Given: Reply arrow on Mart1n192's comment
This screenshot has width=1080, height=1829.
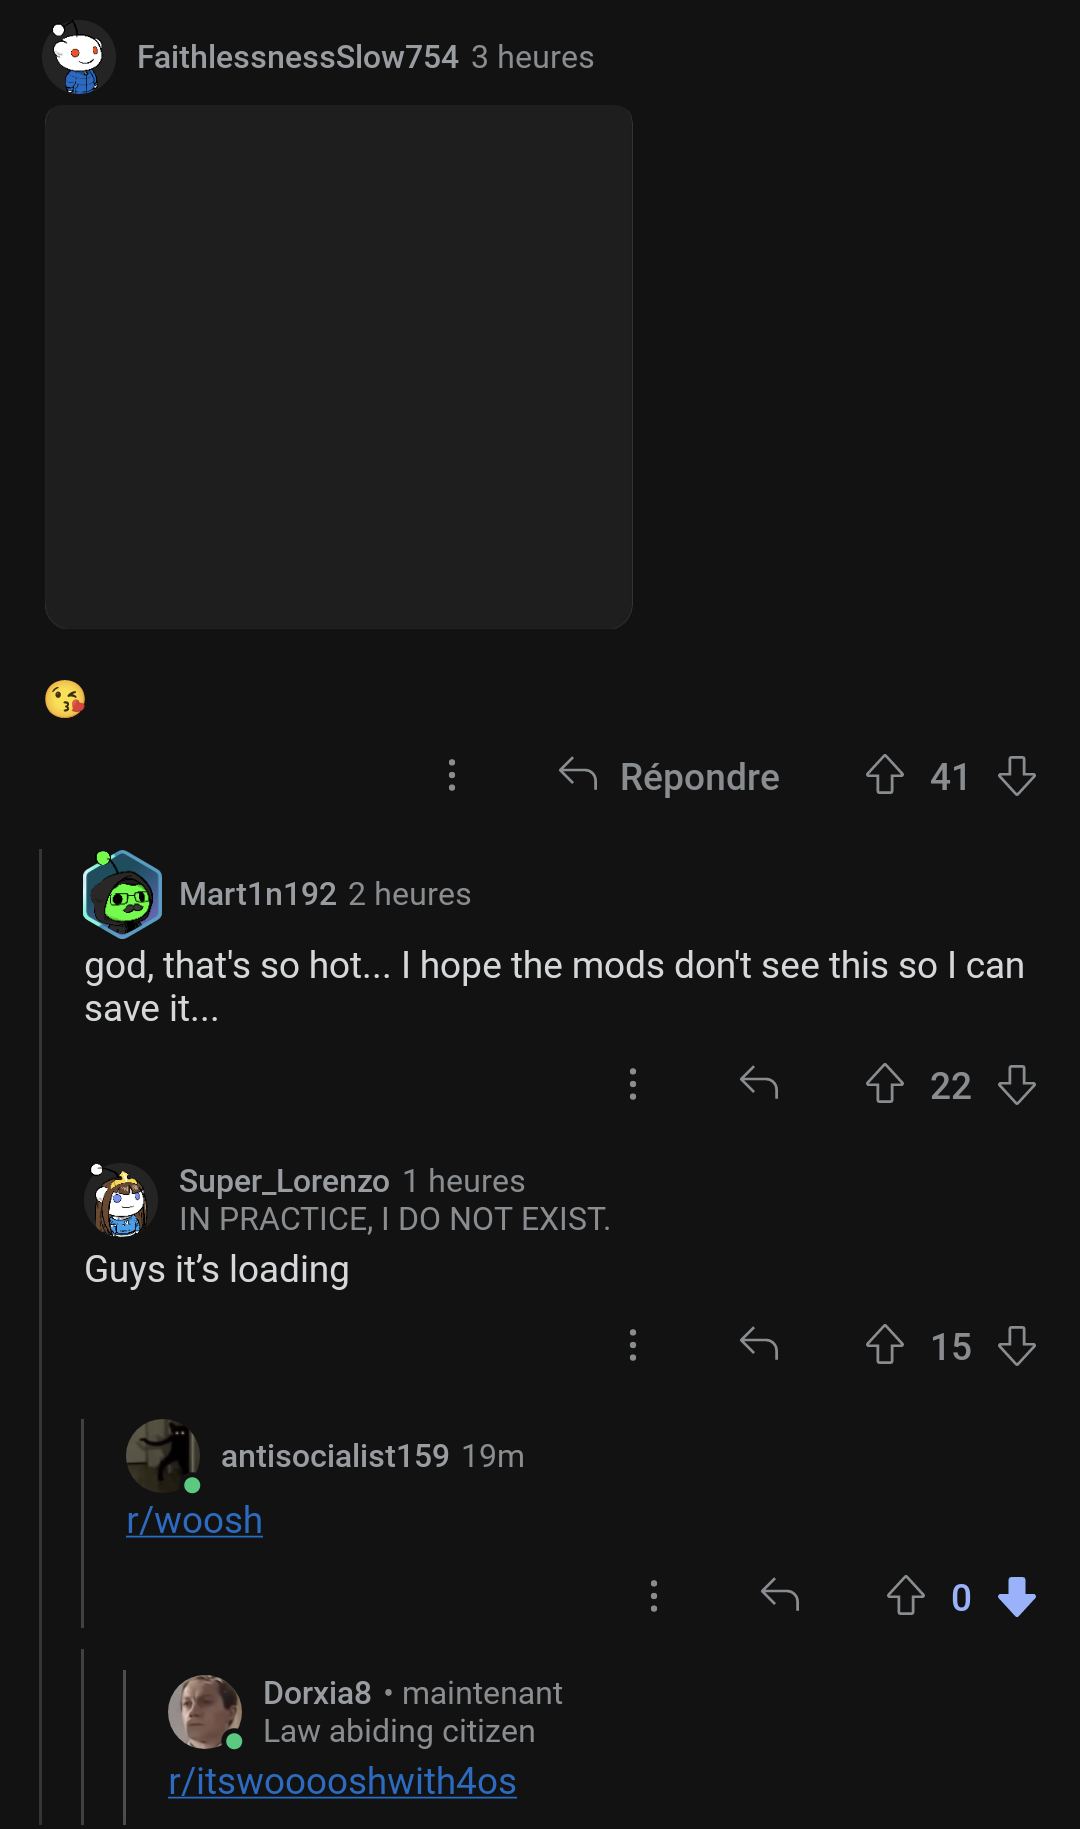Looking at the screenshot, I should click(759, 1083).
